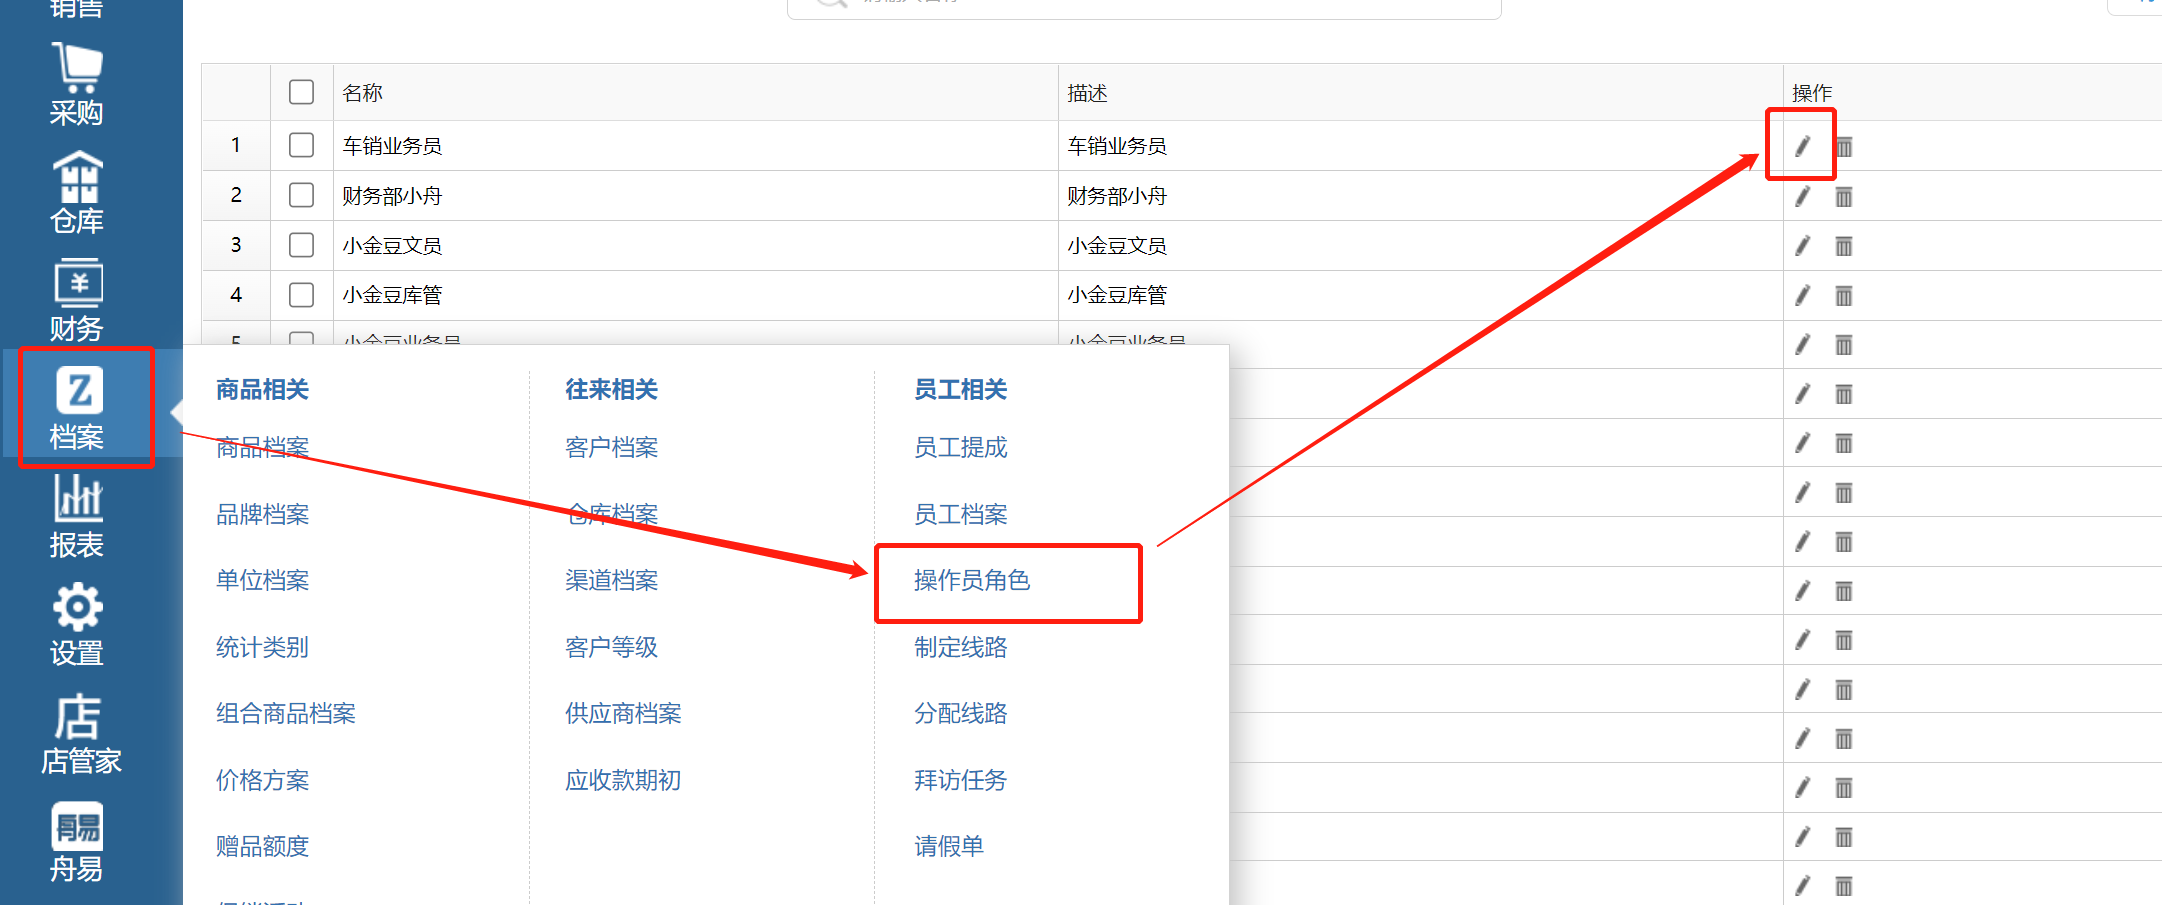This screenshot has width=2162, height=905.
Task: Open the 客户档案 link
Action: click(611, 448)
